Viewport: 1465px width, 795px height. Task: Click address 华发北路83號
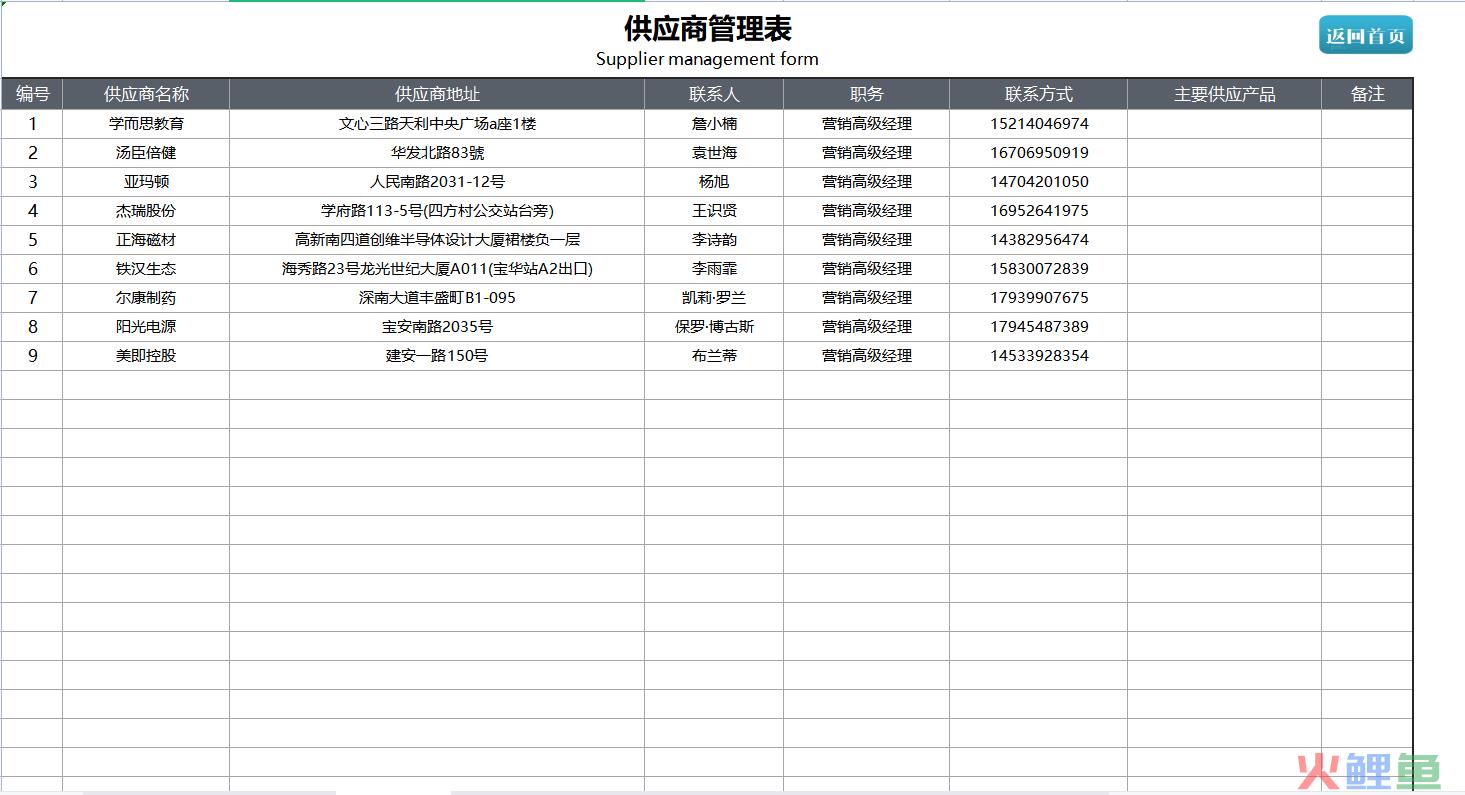click(x=437, y=153)
